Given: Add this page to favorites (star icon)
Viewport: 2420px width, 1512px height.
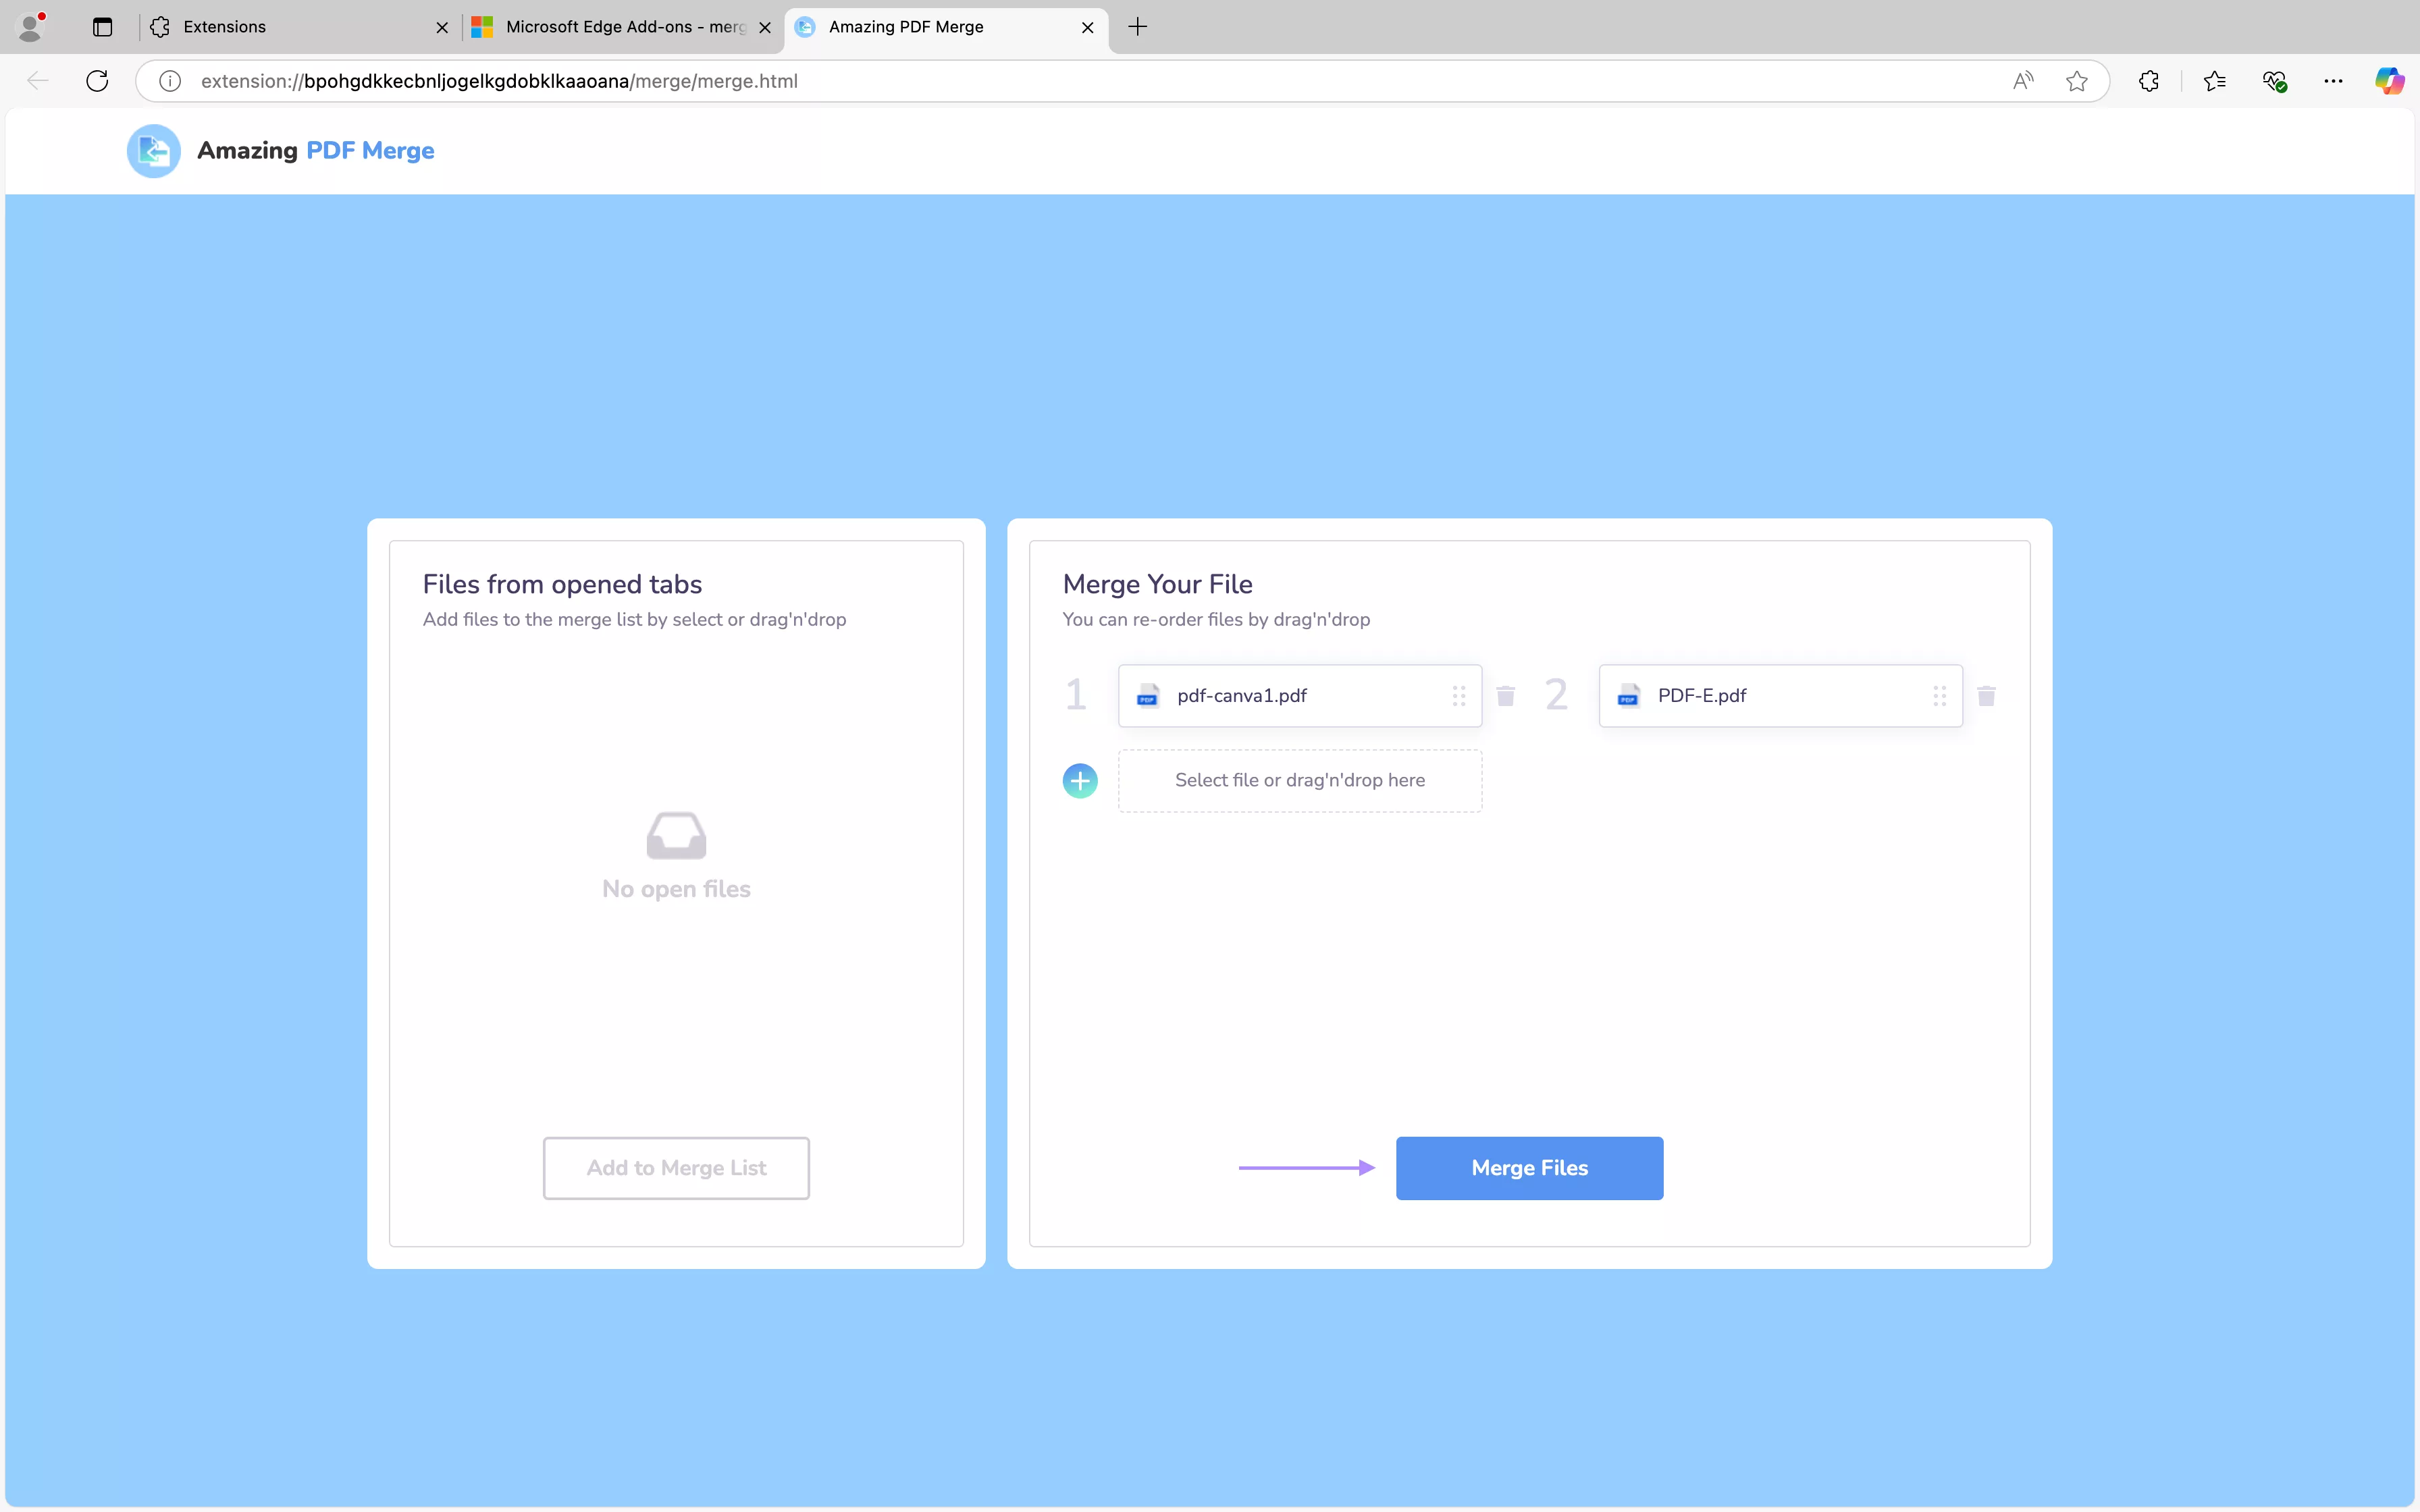Looking at the screenshot, I should pos(2077,81).
